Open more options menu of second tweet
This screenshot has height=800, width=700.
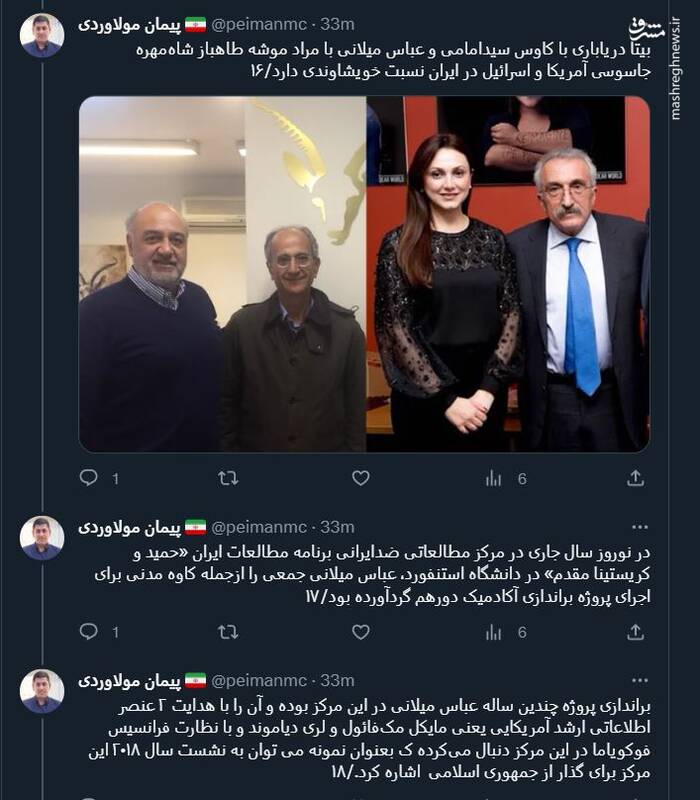(x=639, y=527)
